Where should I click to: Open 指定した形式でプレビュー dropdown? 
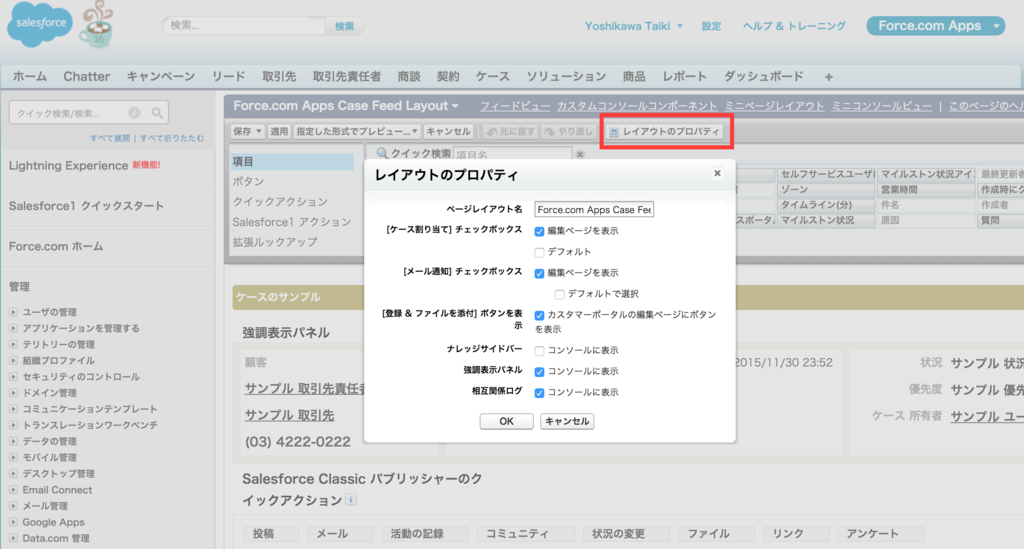pos(357,131)
